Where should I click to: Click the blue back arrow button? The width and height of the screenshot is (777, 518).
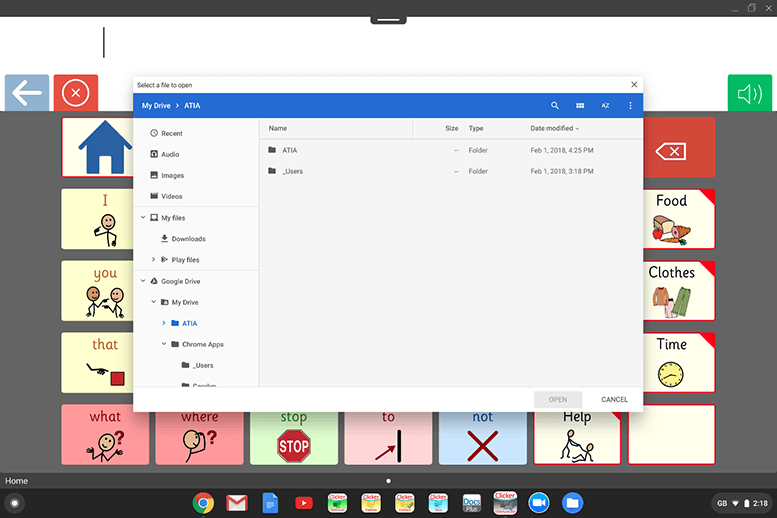pos(27,94)
